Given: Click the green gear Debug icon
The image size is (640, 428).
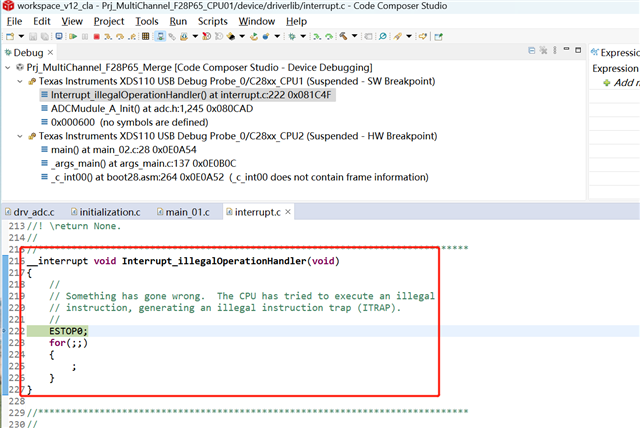Looking at the screenshot, I should 291,36.
